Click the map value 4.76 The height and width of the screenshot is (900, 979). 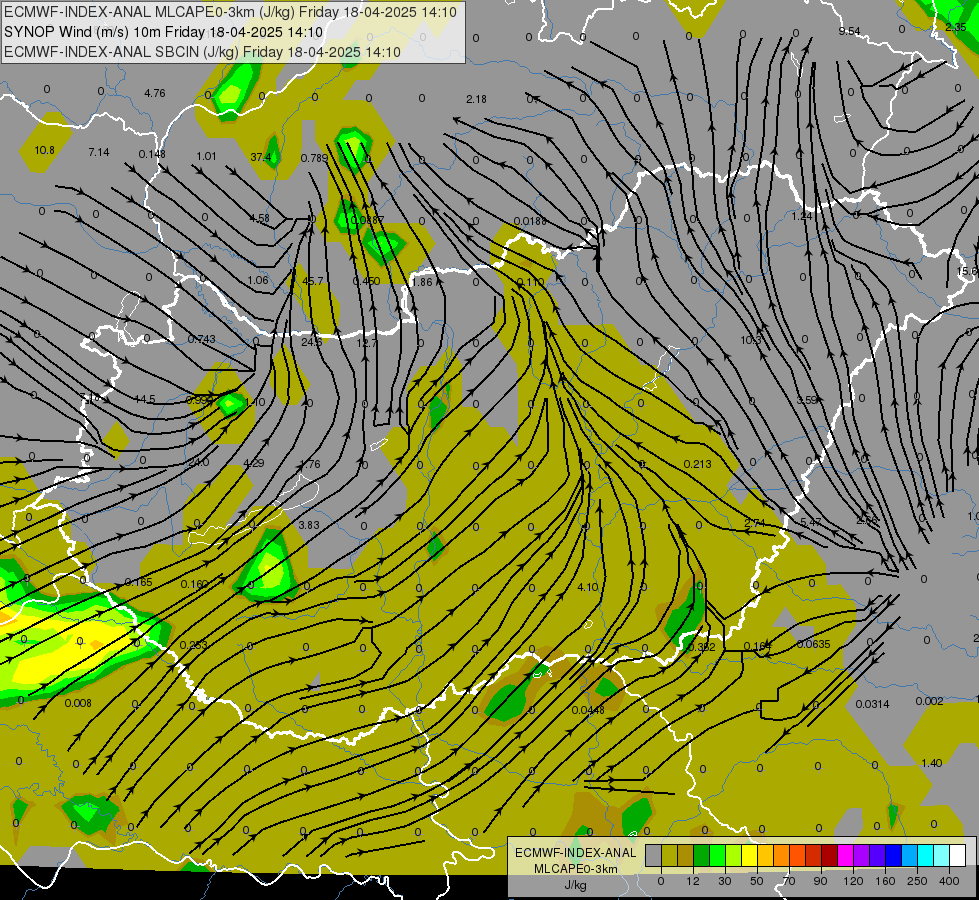click(155, 93)
